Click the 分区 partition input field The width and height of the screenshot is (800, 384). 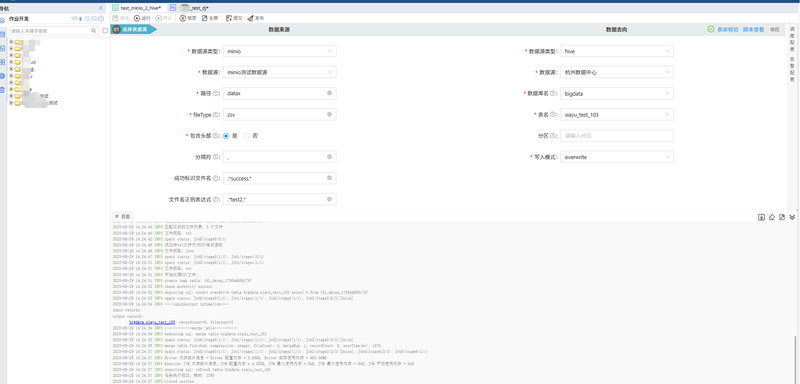point(616,136)
